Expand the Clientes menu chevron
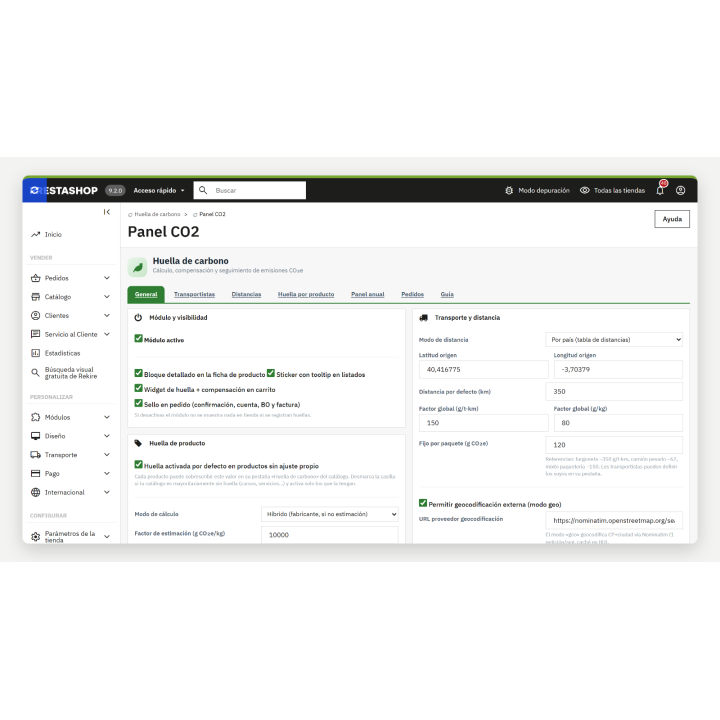Screen dimensions: 720x720 pyautogui.click(x=107, y=315)
